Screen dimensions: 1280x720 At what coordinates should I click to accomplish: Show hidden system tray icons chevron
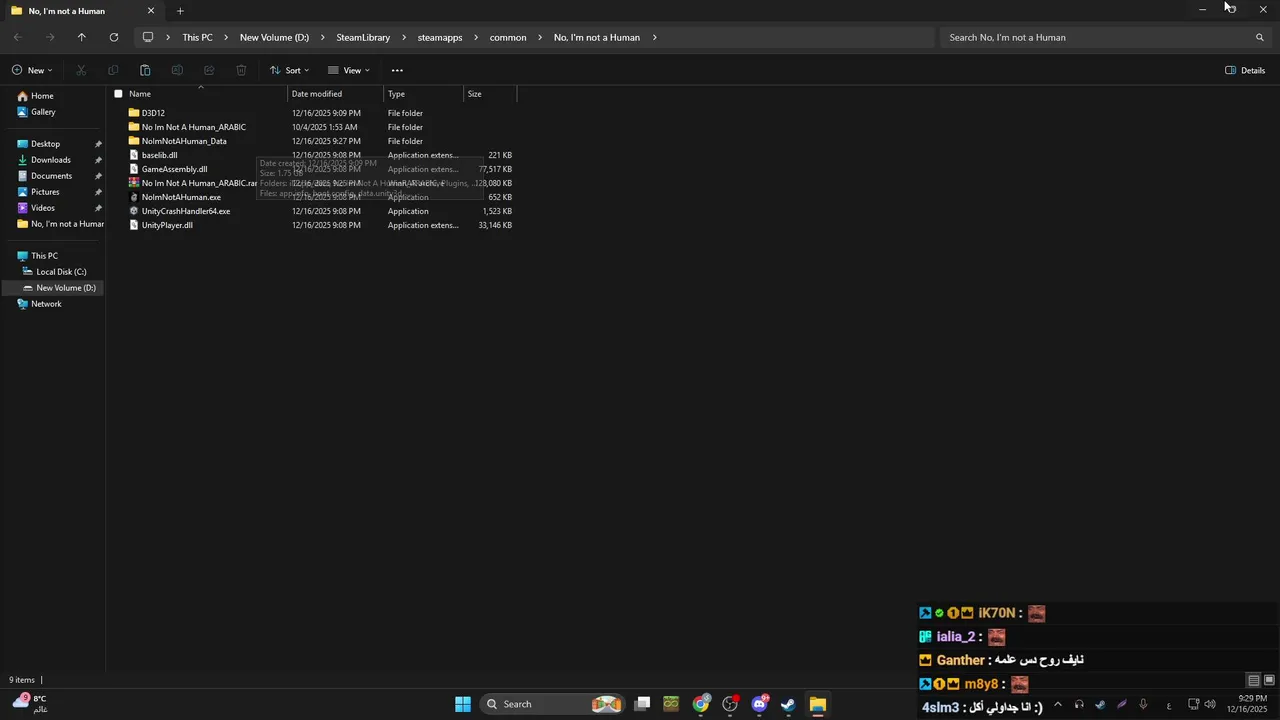pyautogui.click(x=1058, y=704)
